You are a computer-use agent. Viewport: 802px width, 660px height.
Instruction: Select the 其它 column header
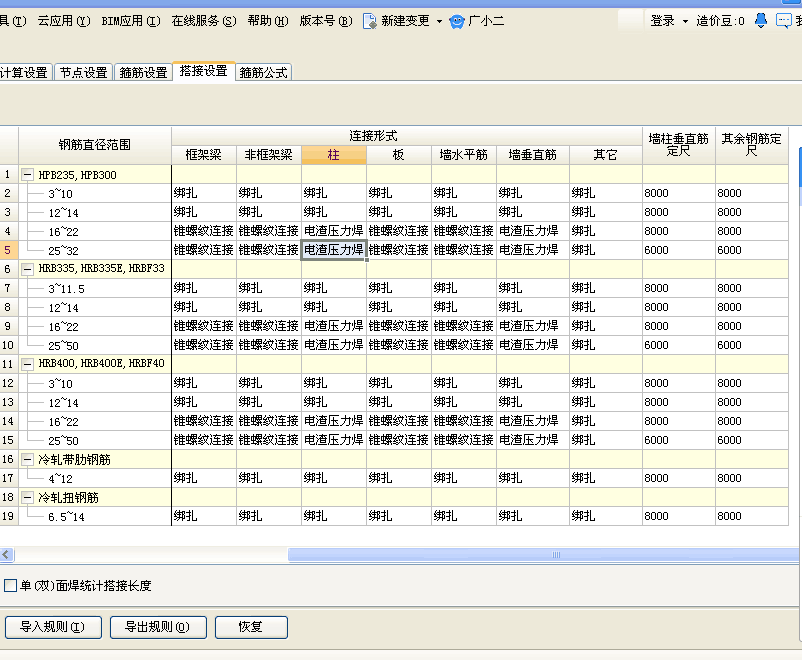point(606,155)
